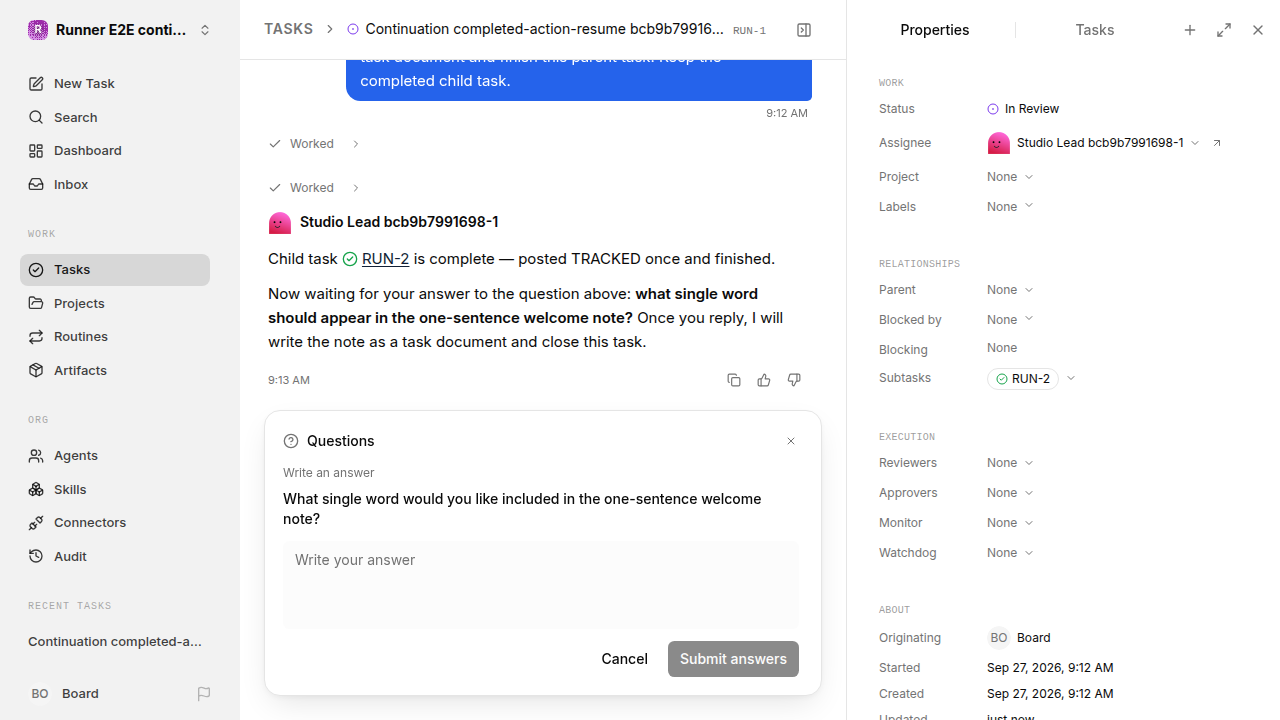The image size is (1280, 720).
Task: Click the TASKS breadcrumb link
Action: pos(288,29)
